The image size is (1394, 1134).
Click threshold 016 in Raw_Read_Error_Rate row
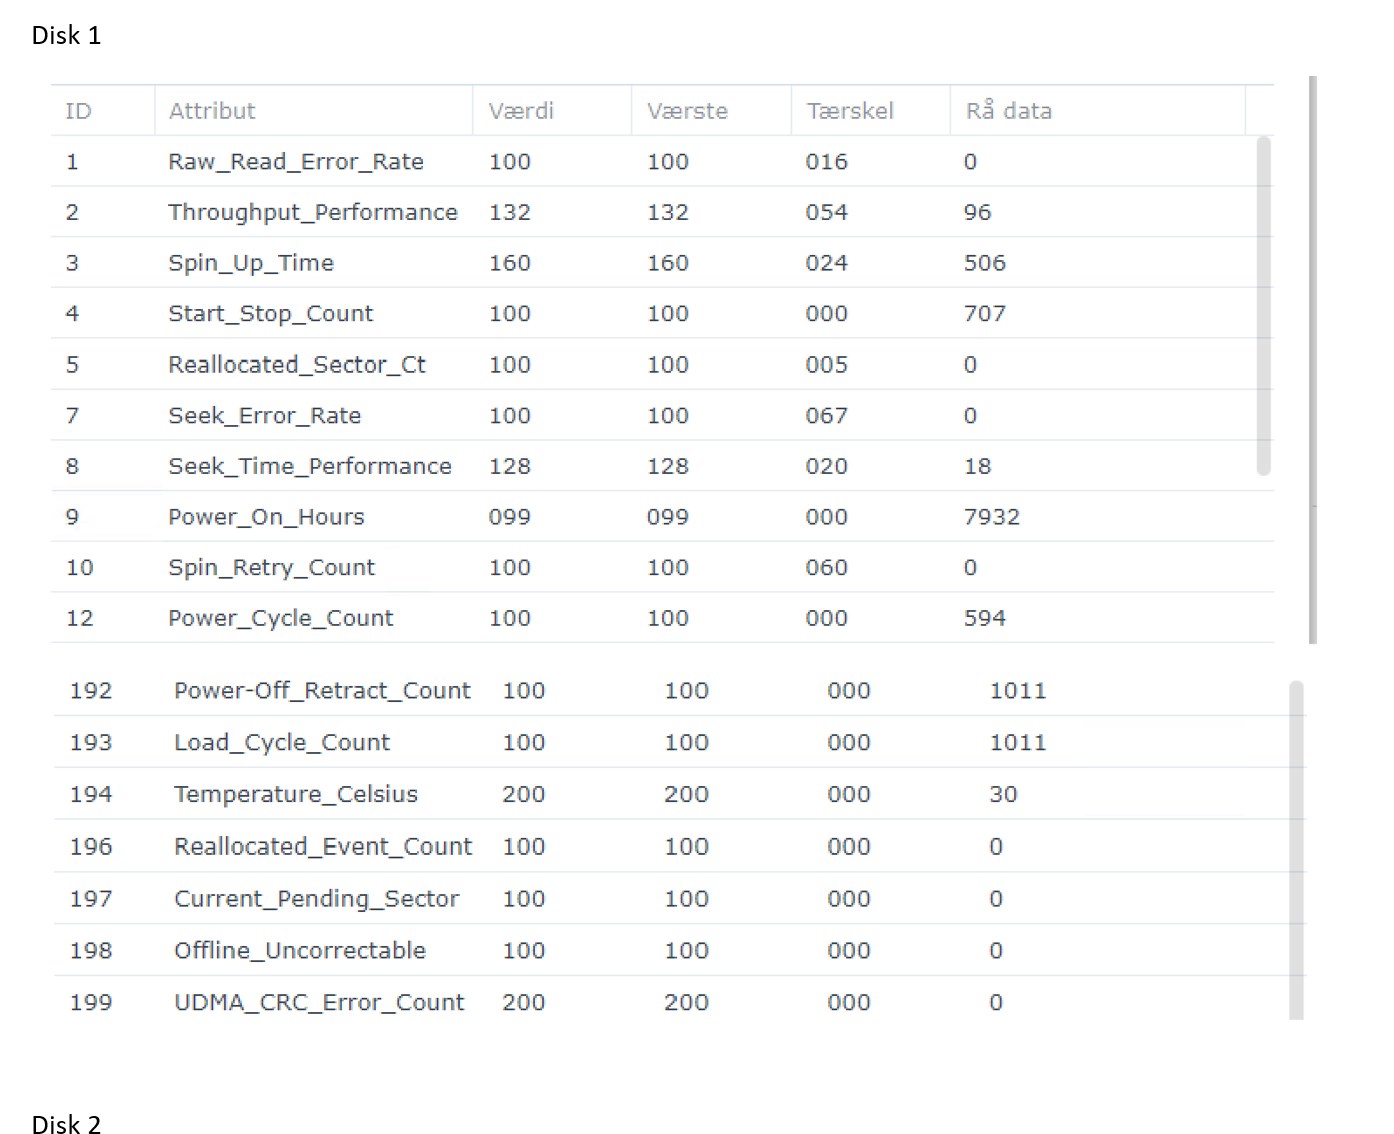pos(827,162)
